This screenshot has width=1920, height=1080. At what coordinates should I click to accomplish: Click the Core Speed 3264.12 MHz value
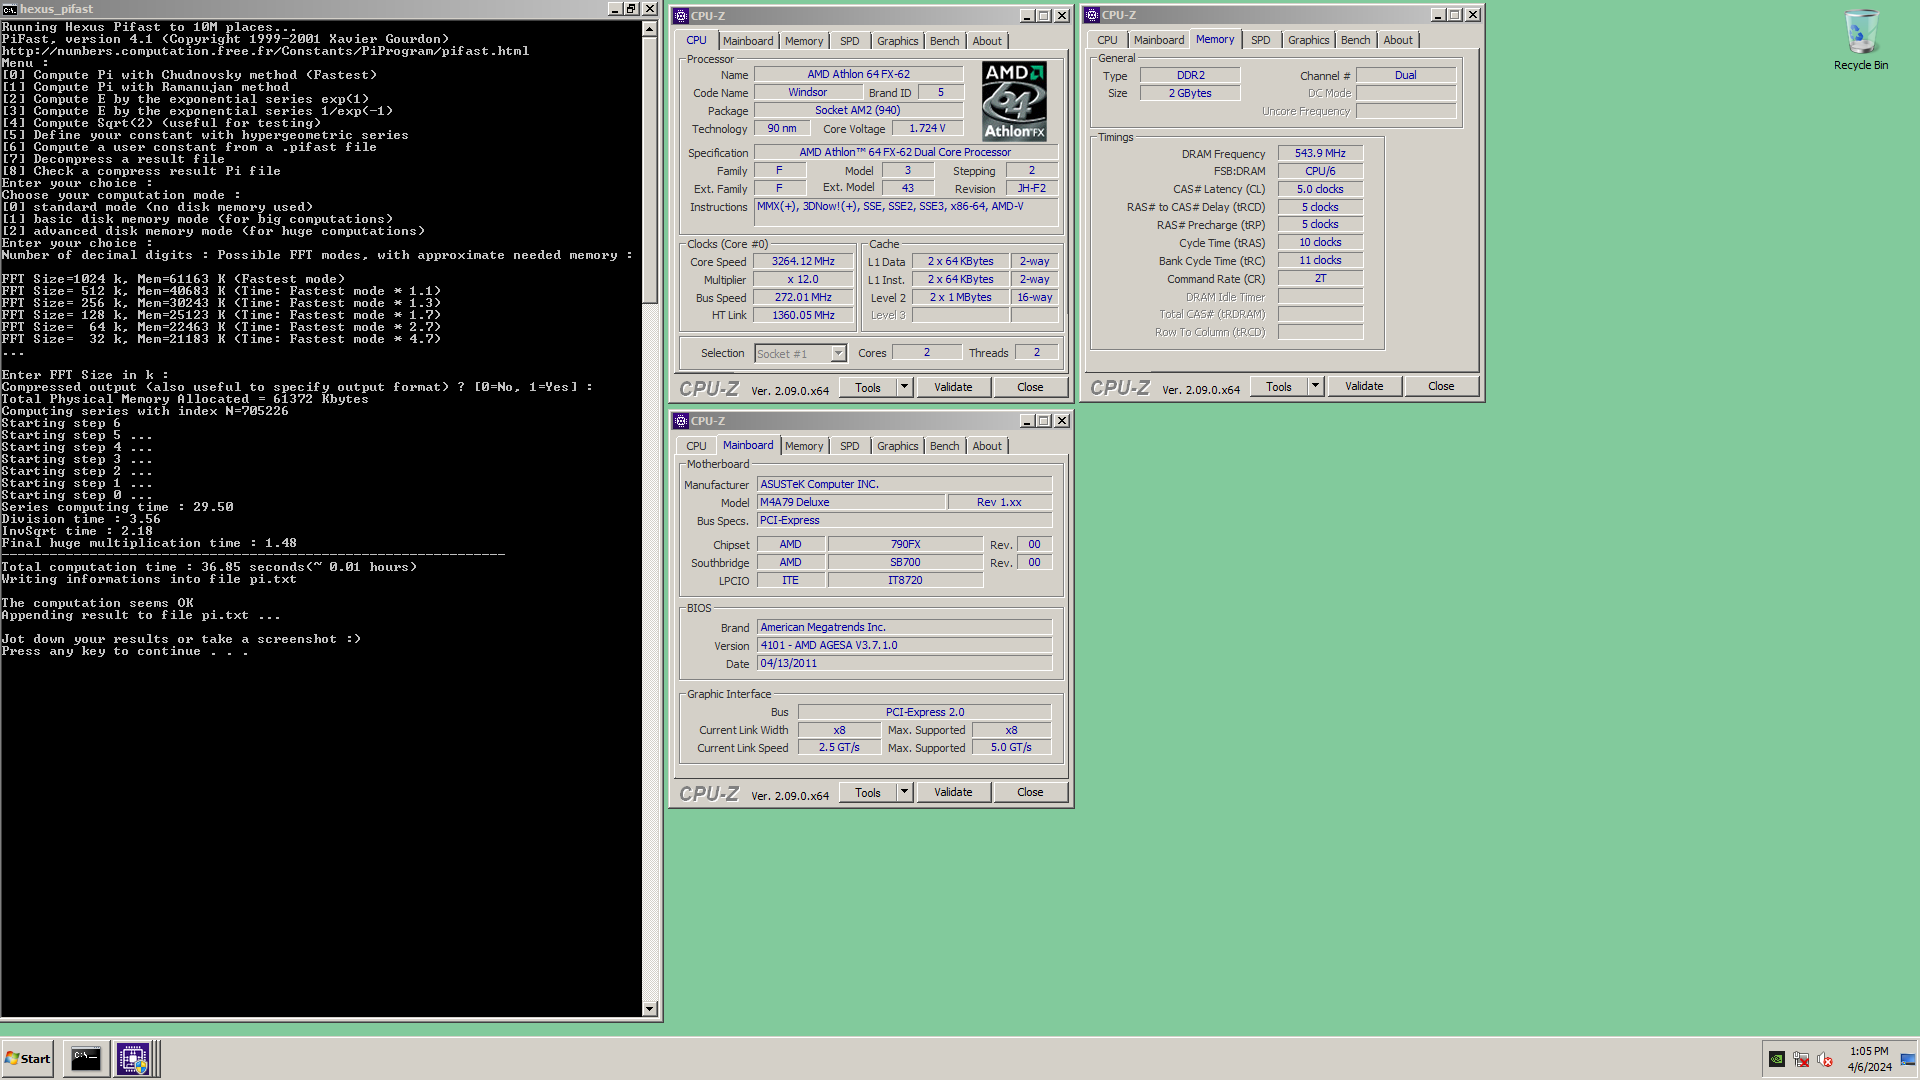tap(803, 262)
